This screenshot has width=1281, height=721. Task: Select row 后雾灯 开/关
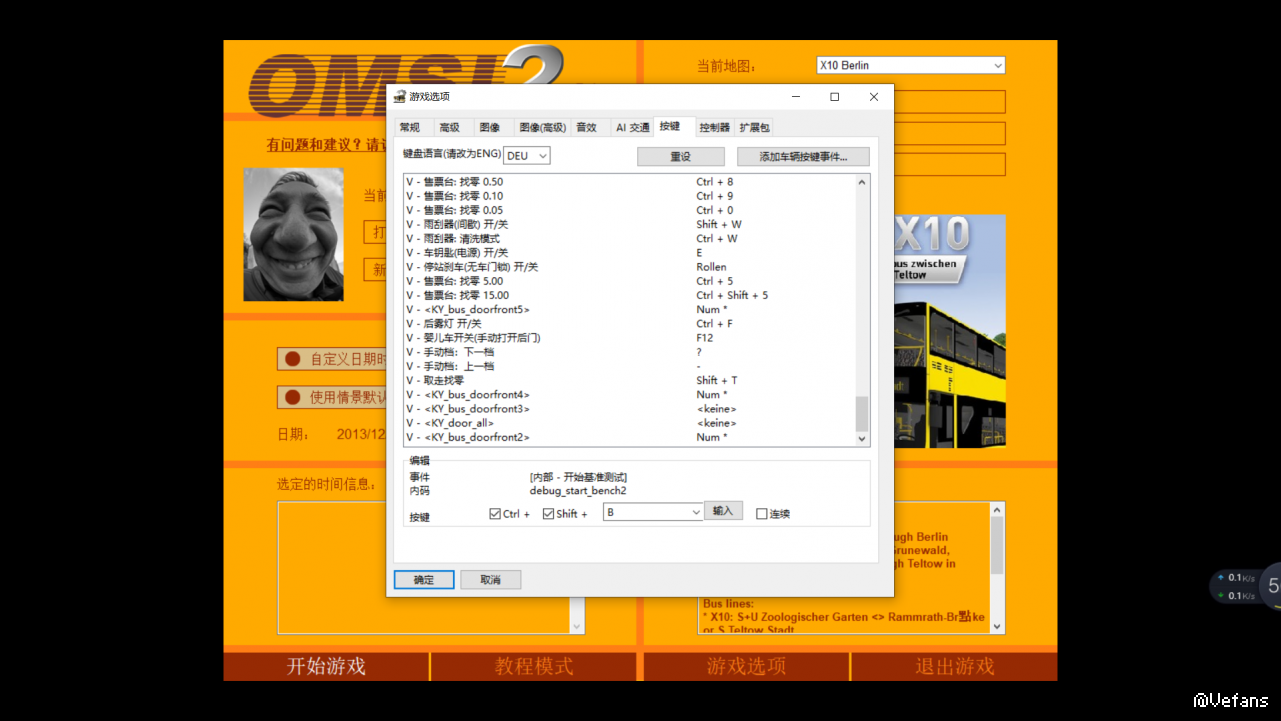[x=630, y=324]
